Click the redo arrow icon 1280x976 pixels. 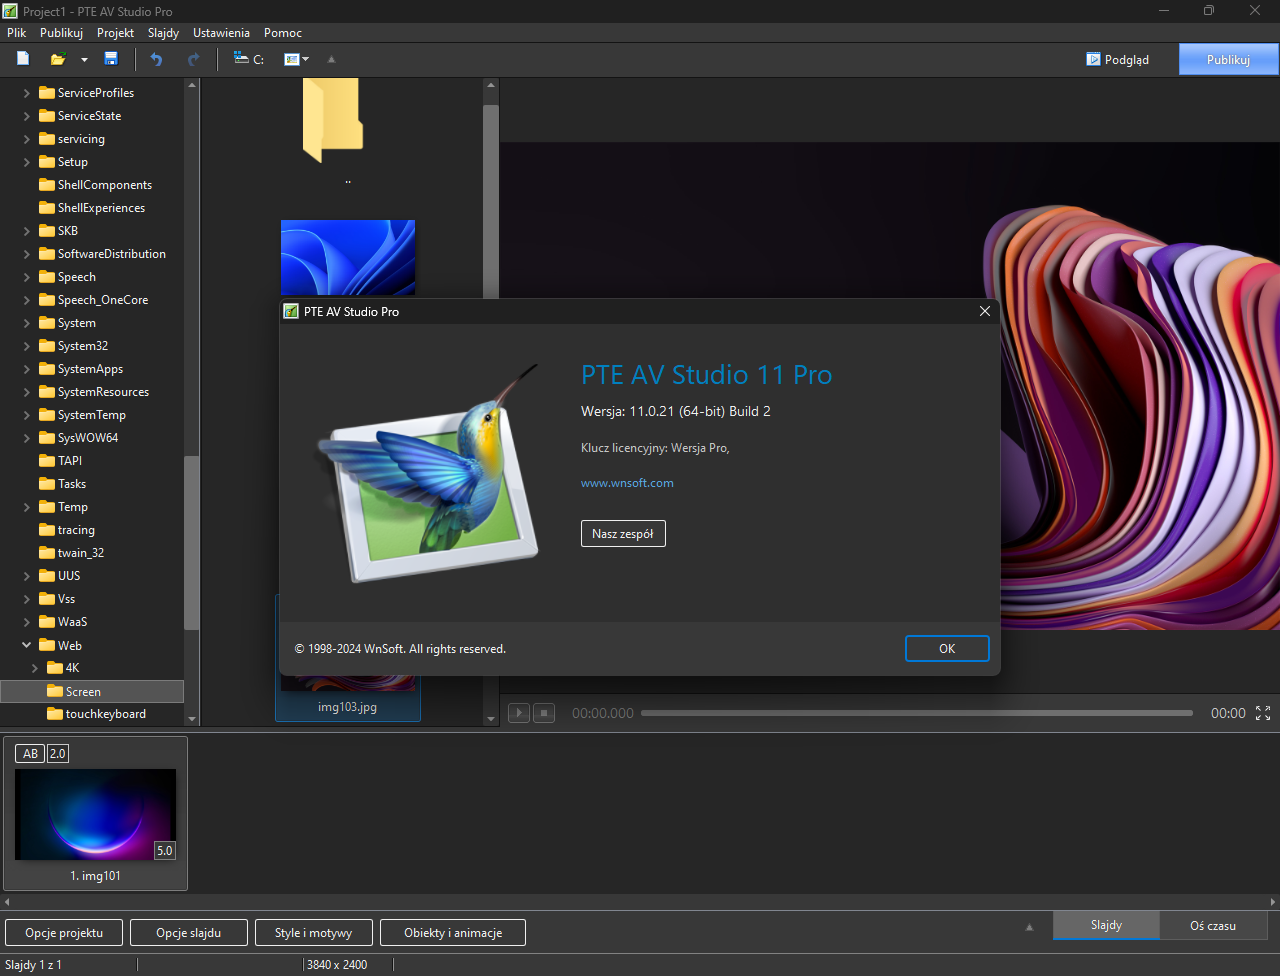click(x=193, y=59)
